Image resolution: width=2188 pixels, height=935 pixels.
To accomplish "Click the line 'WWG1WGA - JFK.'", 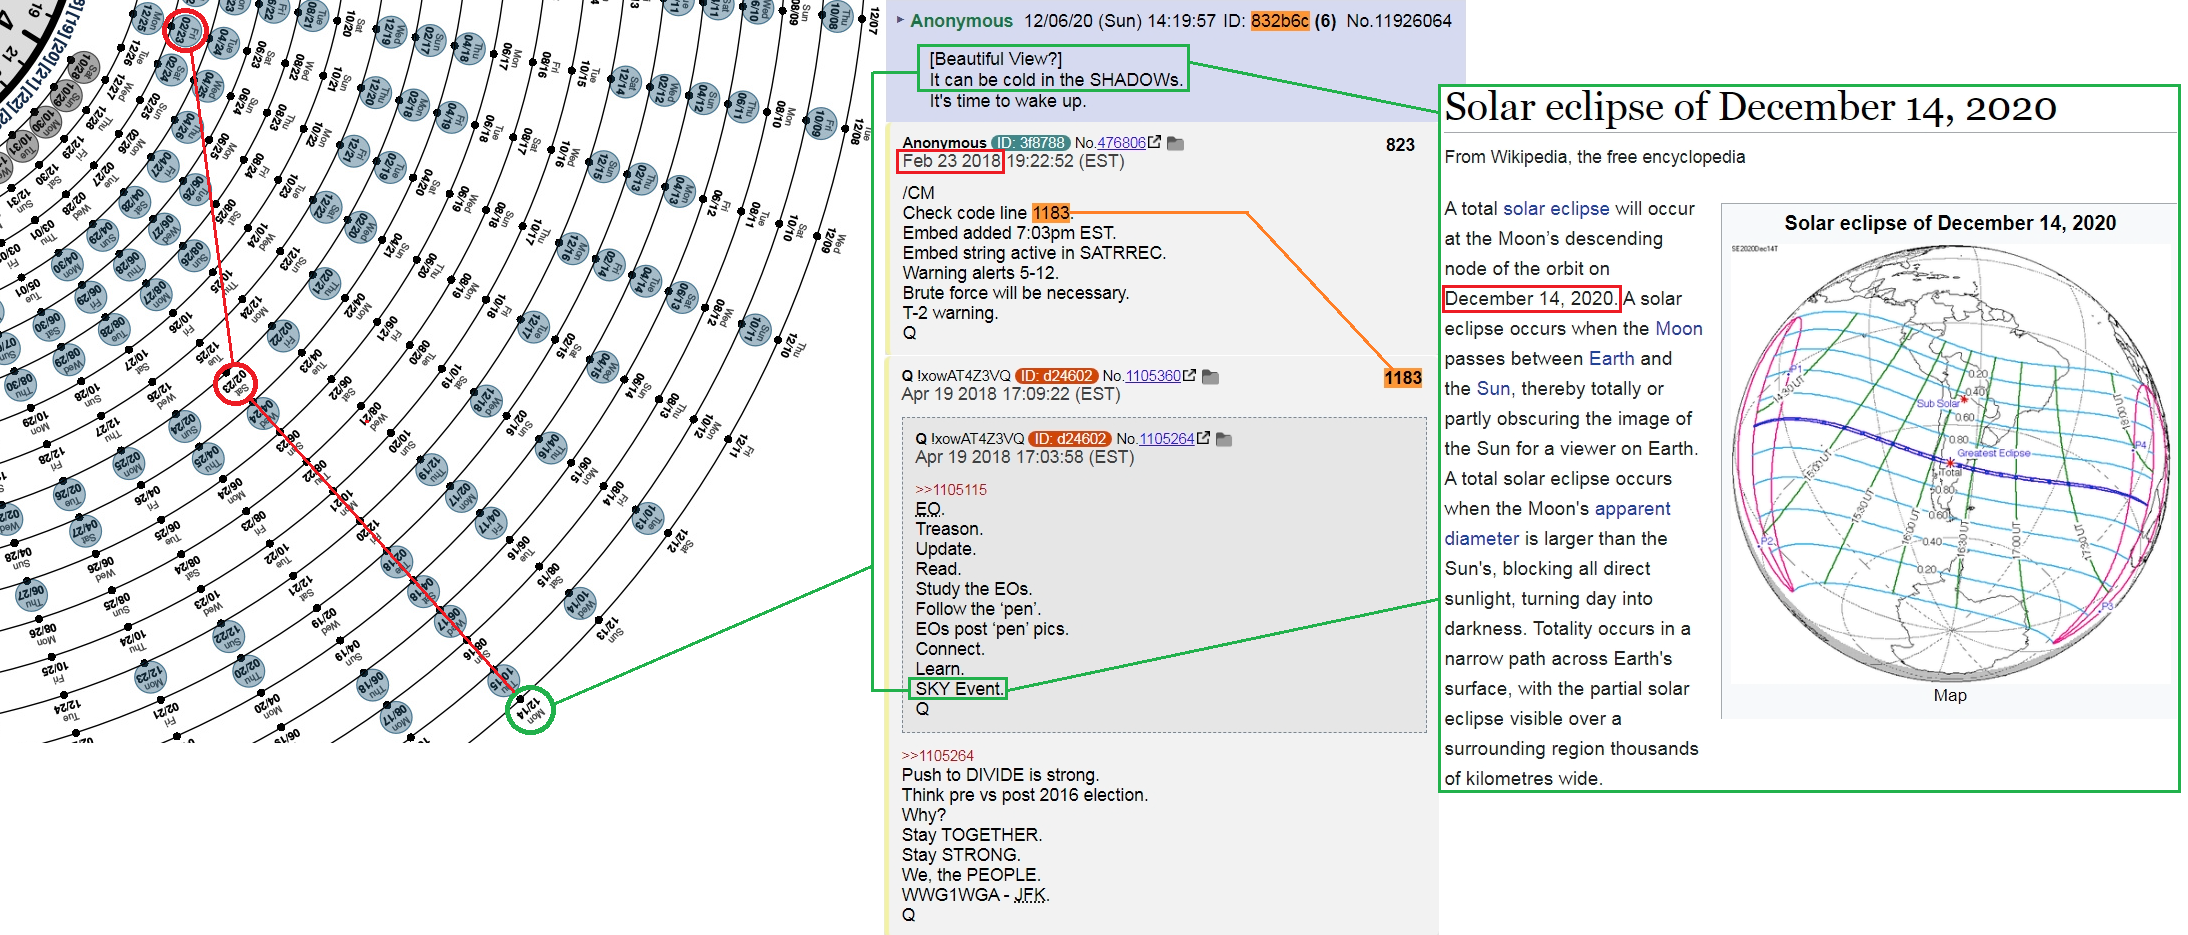I will 976,895.
